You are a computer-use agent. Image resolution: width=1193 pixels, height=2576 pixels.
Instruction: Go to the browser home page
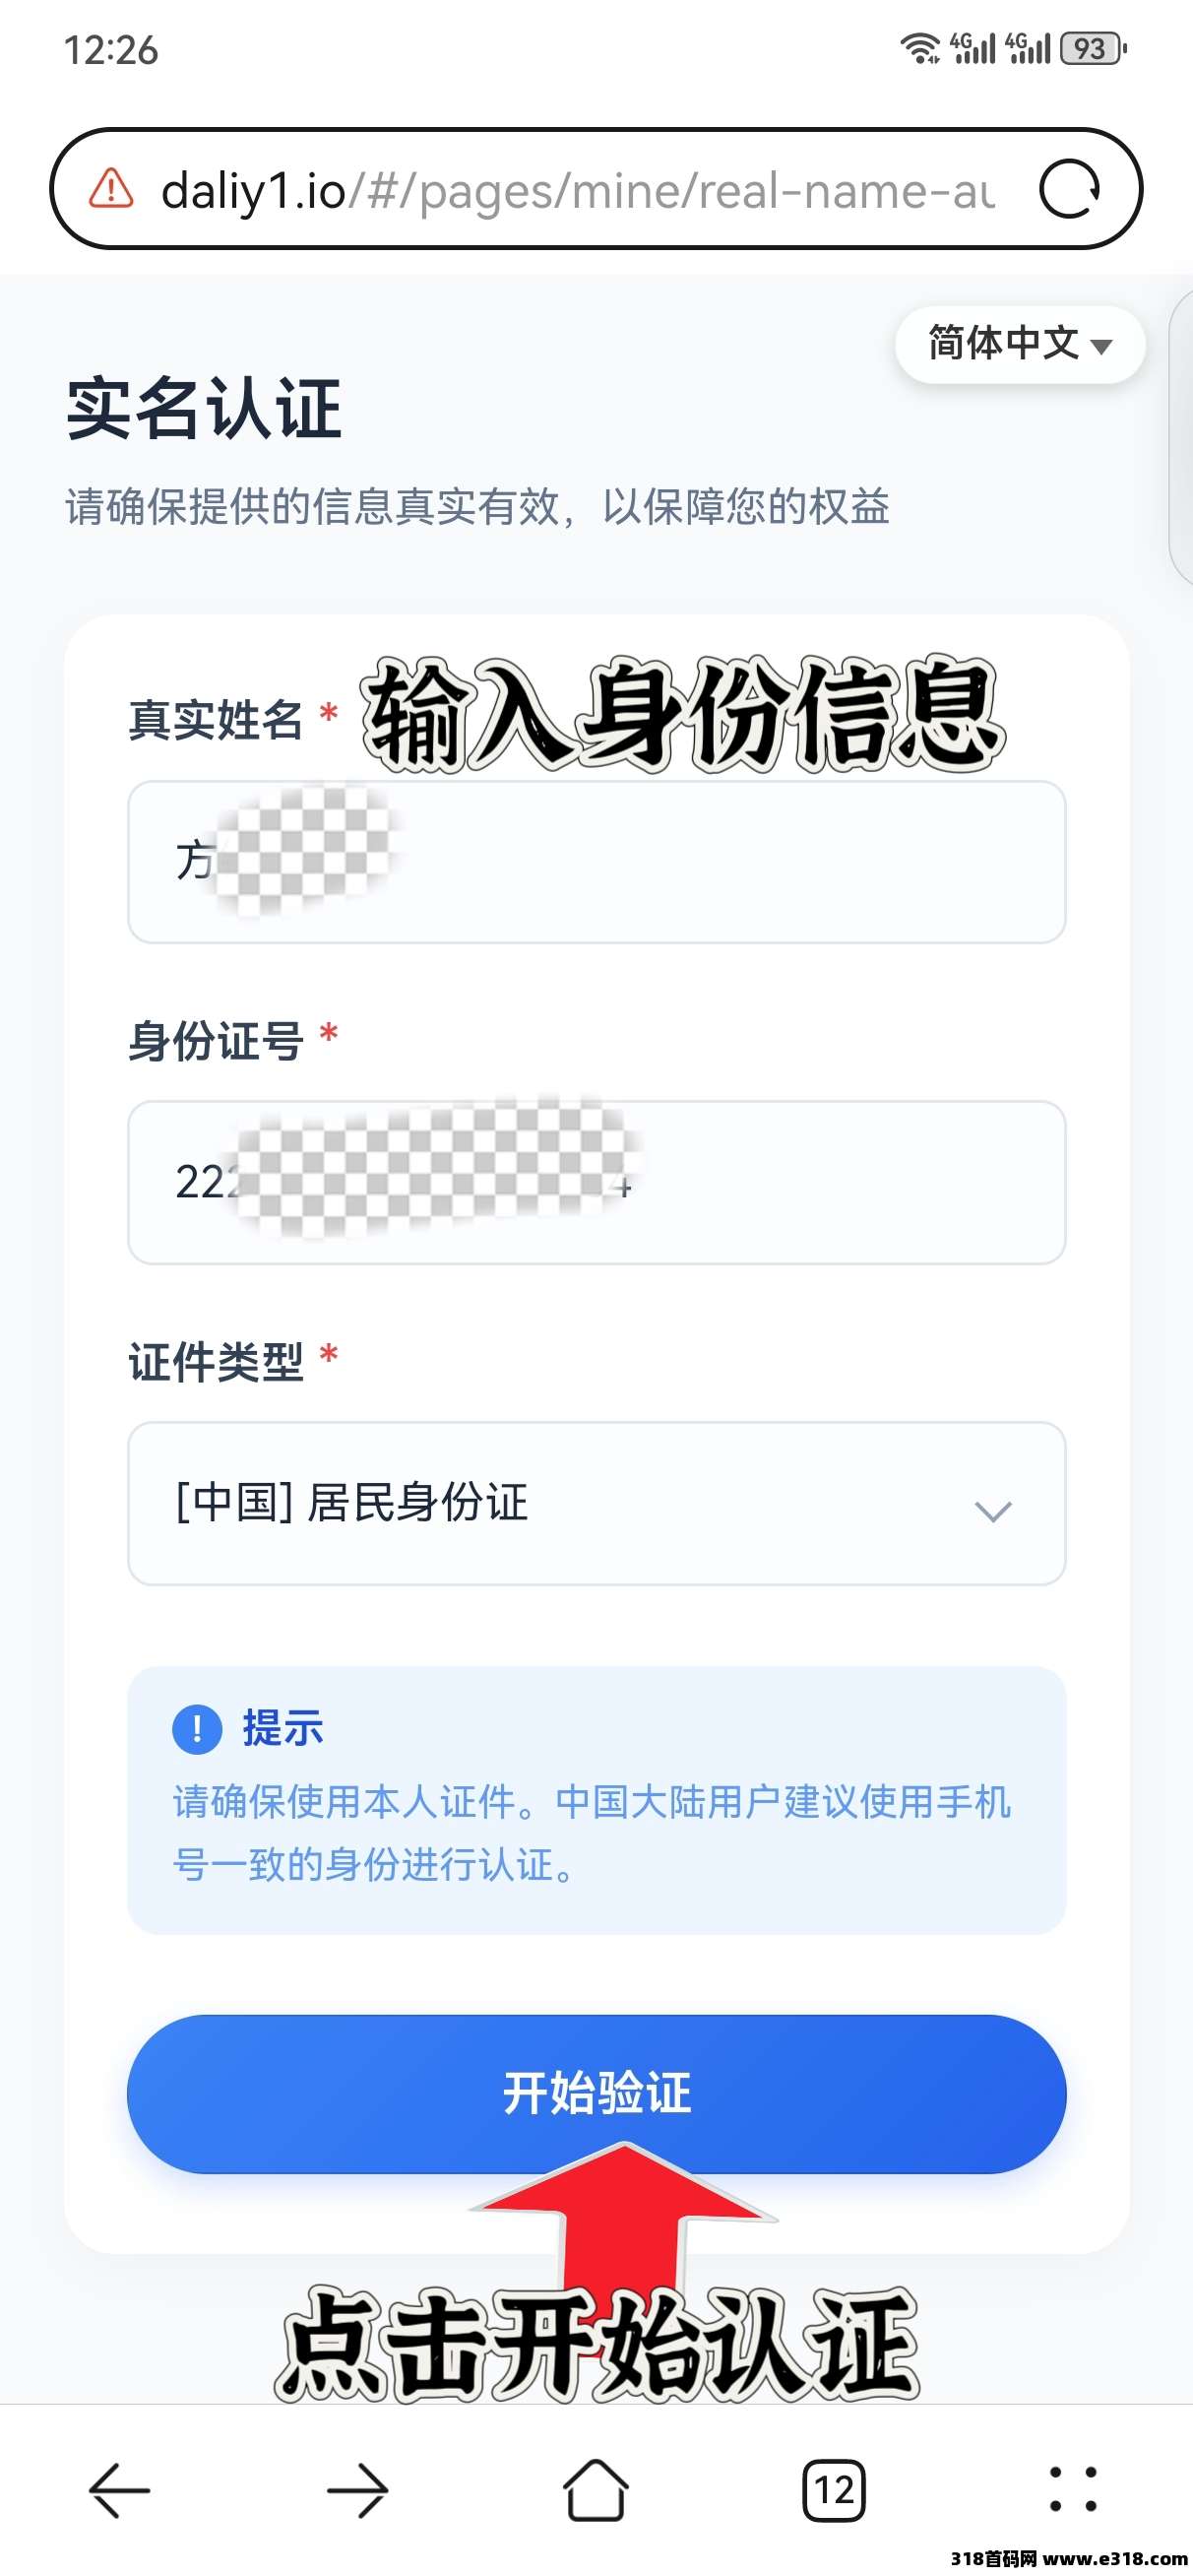[x=596, y=2489]
